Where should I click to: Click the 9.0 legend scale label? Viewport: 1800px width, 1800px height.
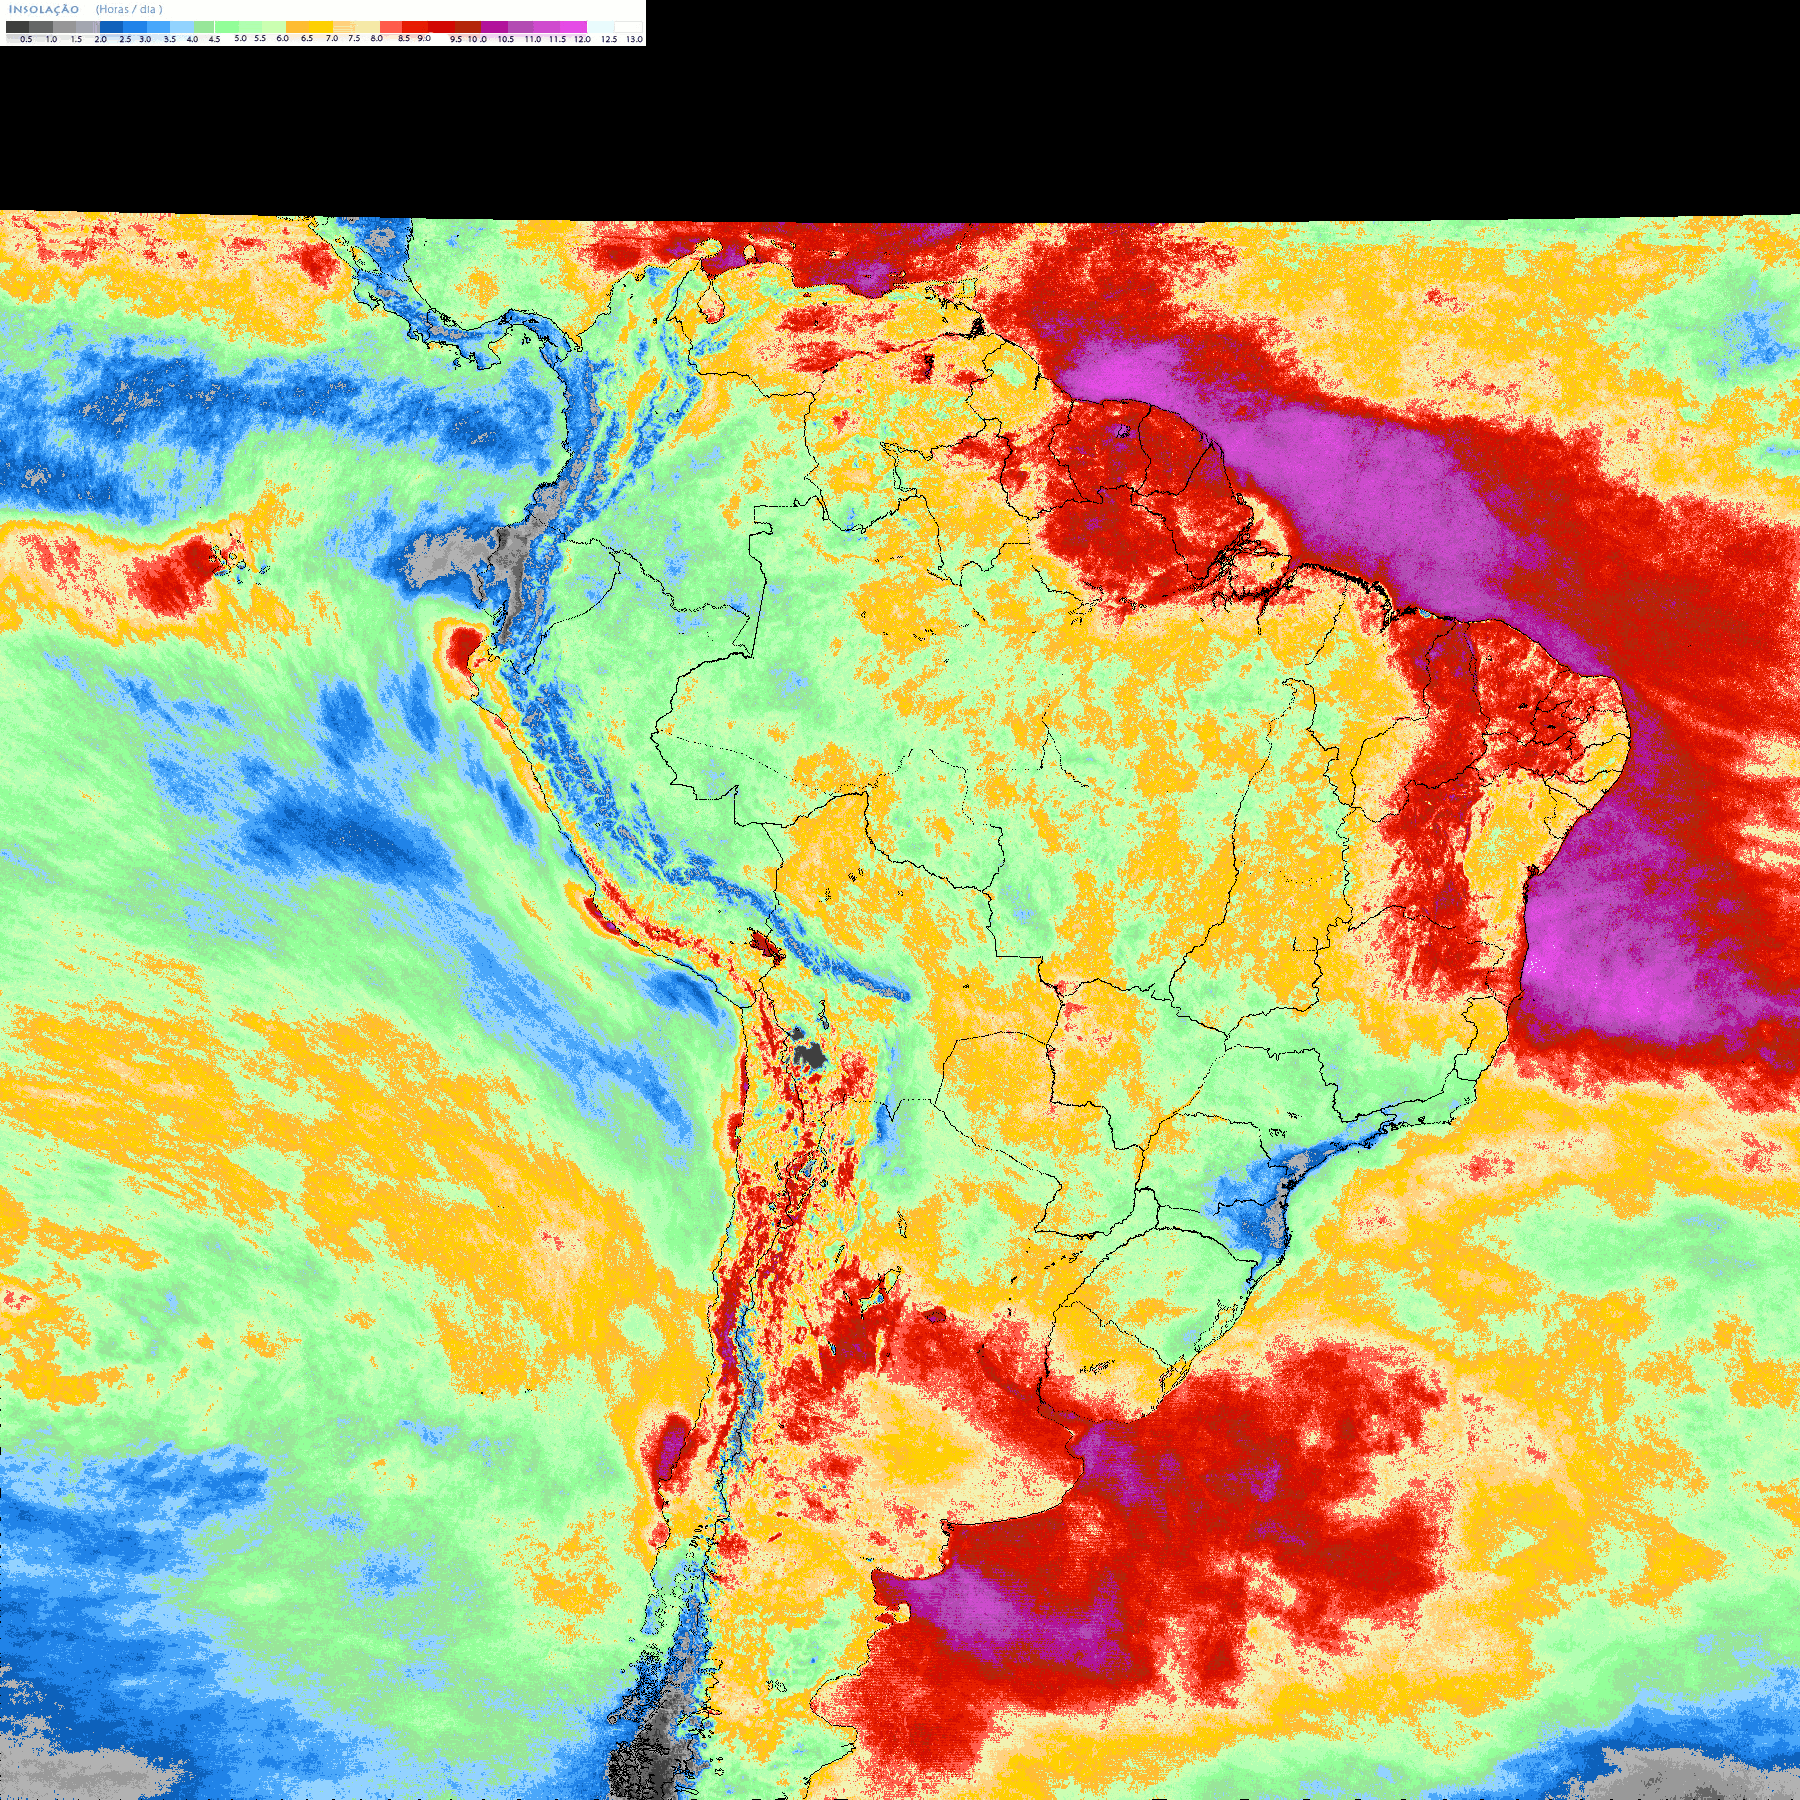424,38
